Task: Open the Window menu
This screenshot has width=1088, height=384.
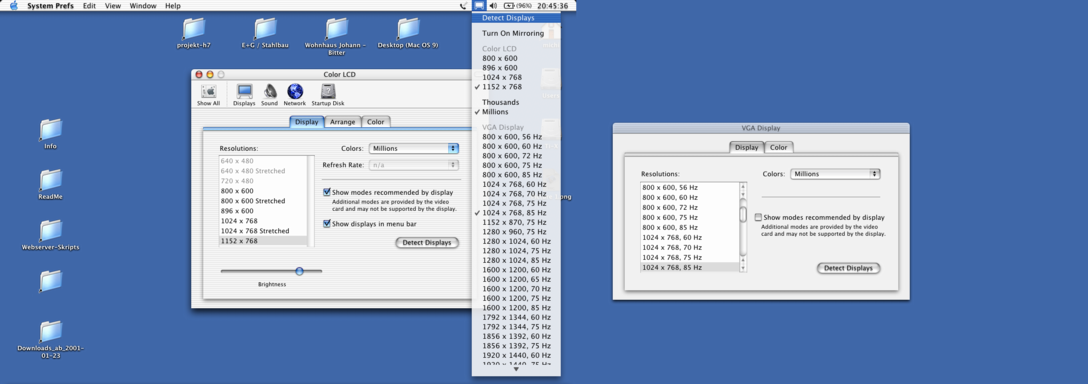Action: [143, 6]
